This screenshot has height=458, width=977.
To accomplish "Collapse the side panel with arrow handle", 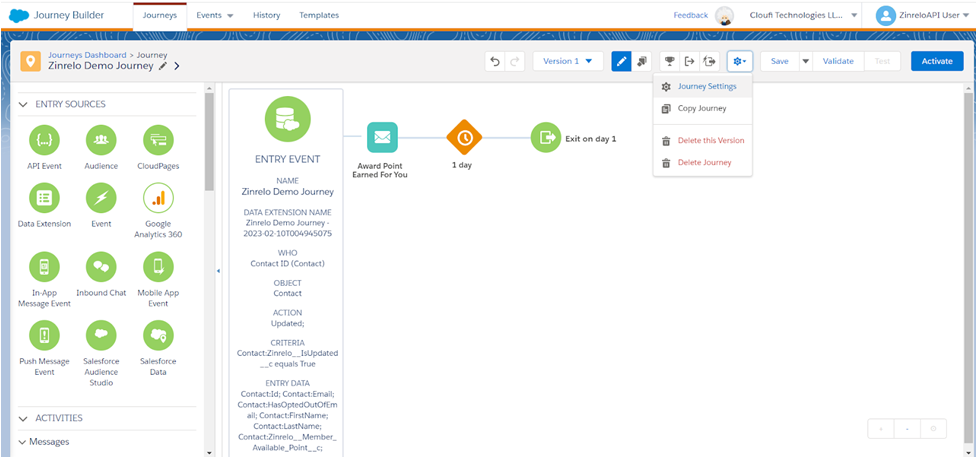I will click(219, 270).
